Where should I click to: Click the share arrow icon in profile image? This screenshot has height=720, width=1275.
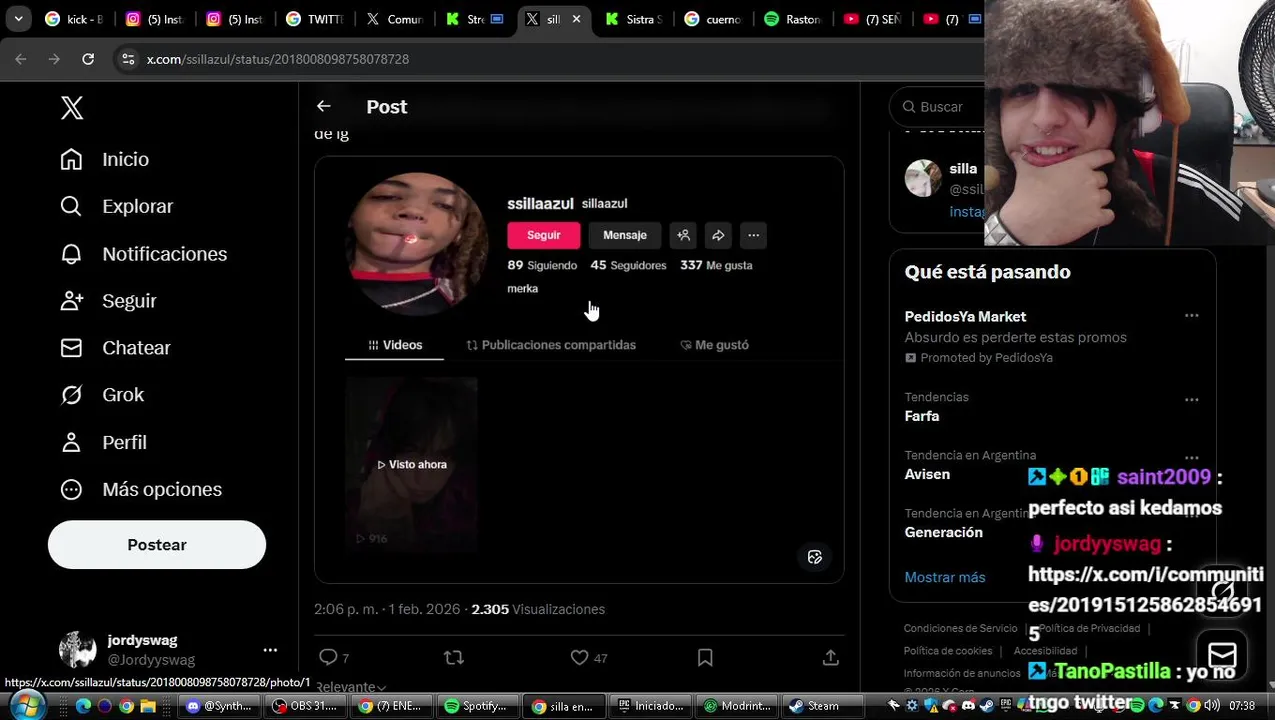click(x=718, y=235)
